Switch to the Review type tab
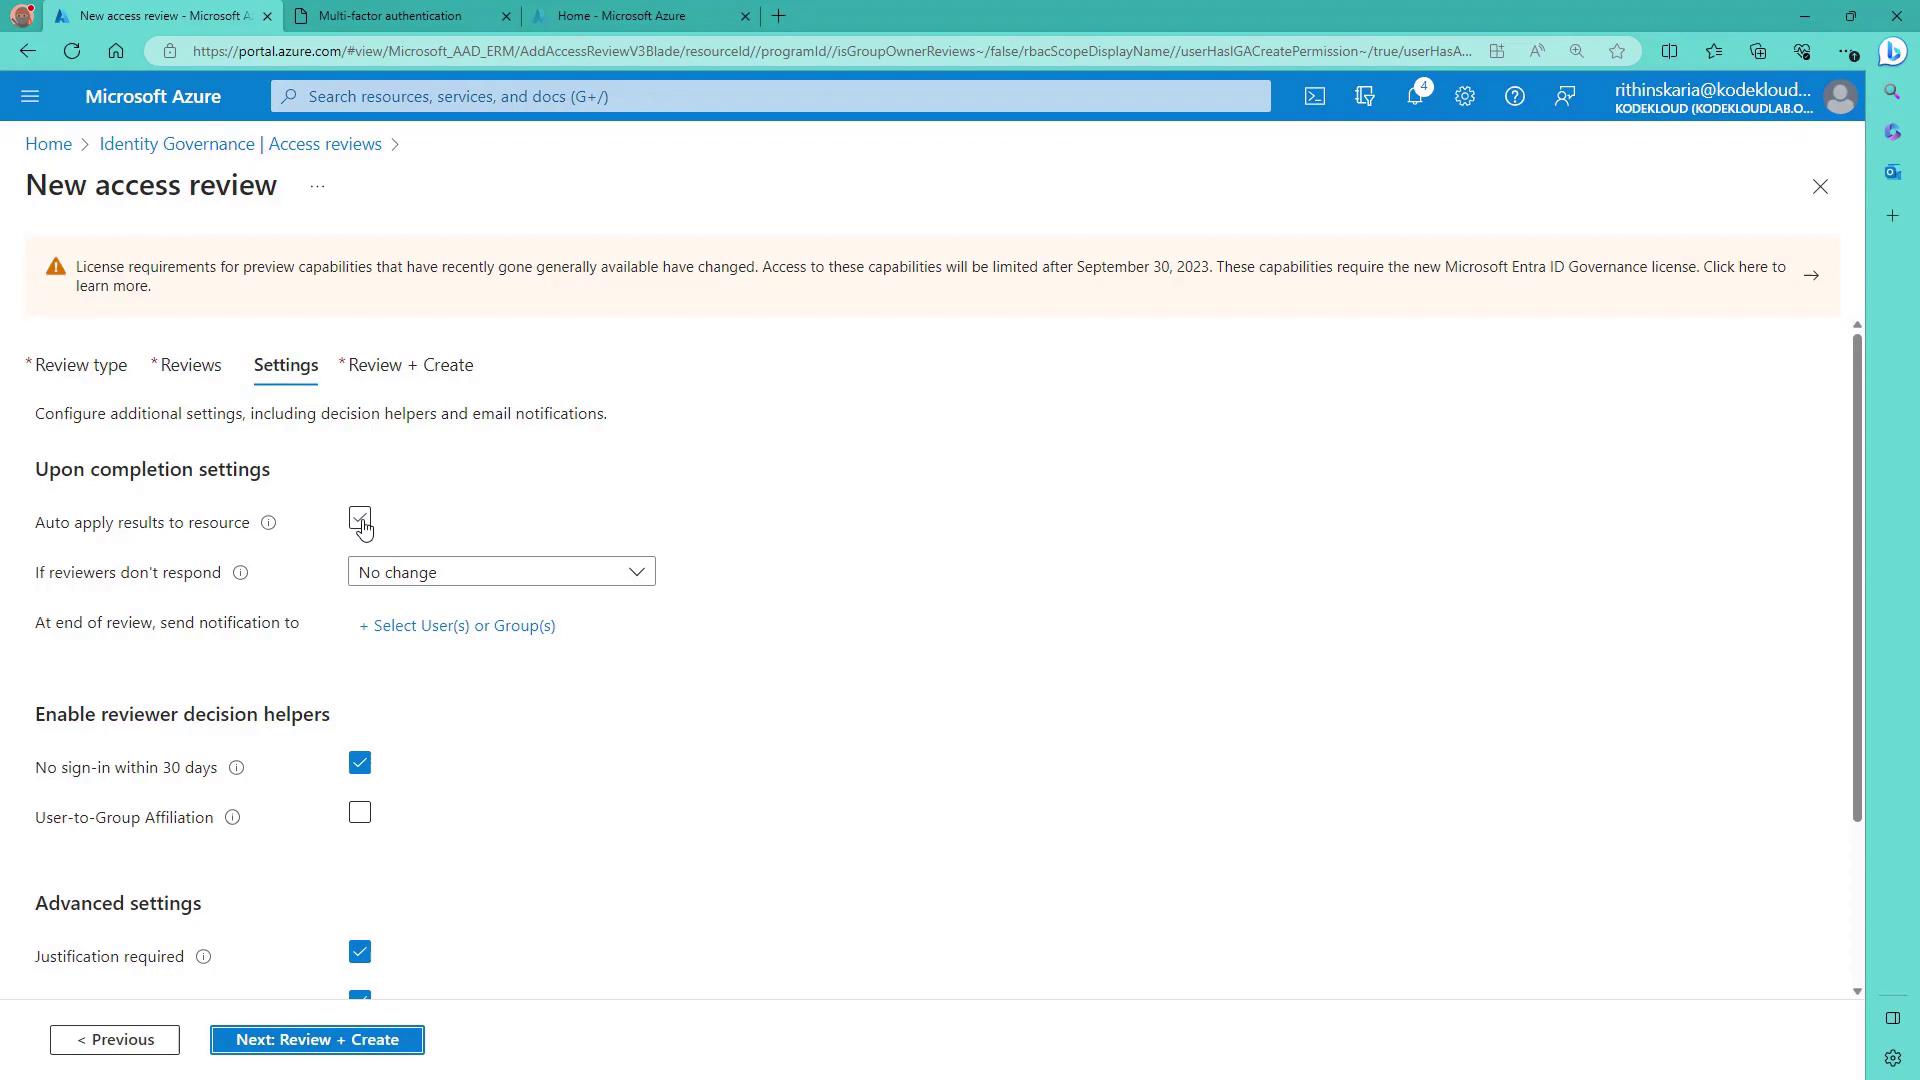Screen dimensions: 1920x1080 click(x=80, y=365)
